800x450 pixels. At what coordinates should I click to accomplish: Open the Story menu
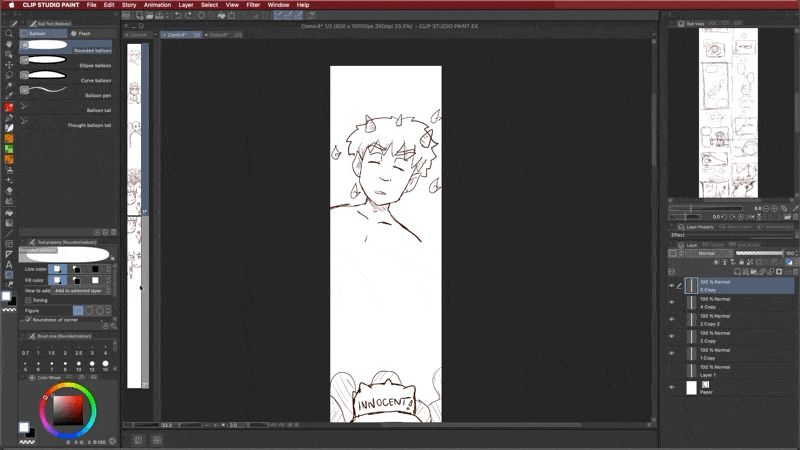click(x=129, y=5)
